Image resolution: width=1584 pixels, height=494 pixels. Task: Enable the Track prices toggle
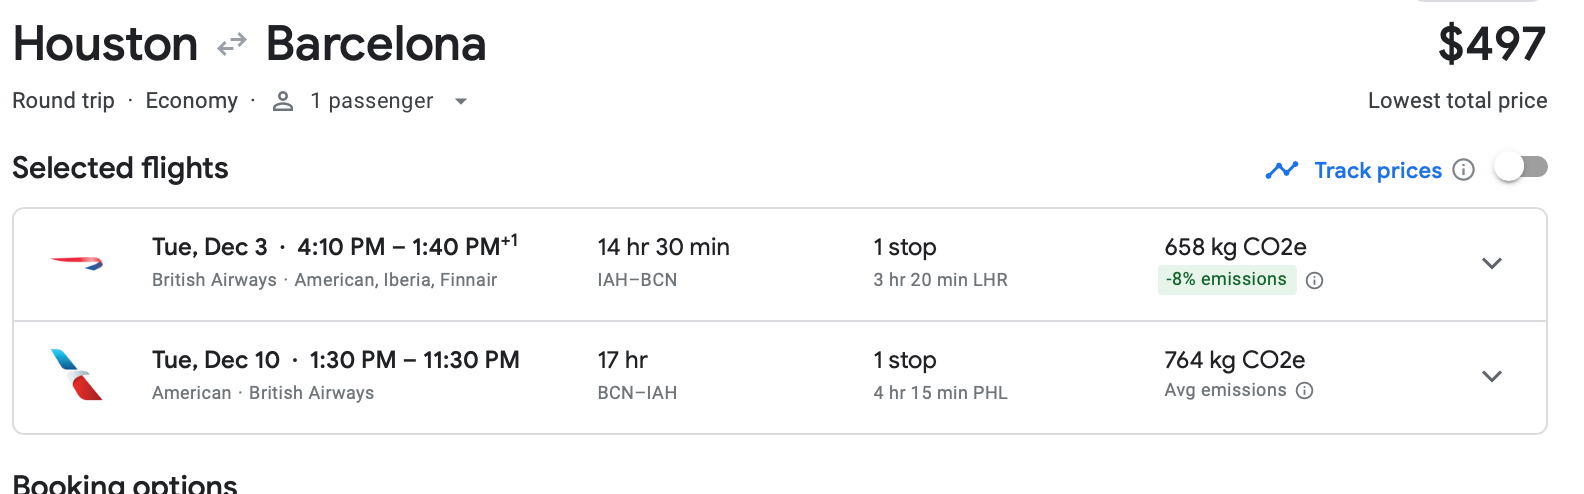tap(1520, 168)
